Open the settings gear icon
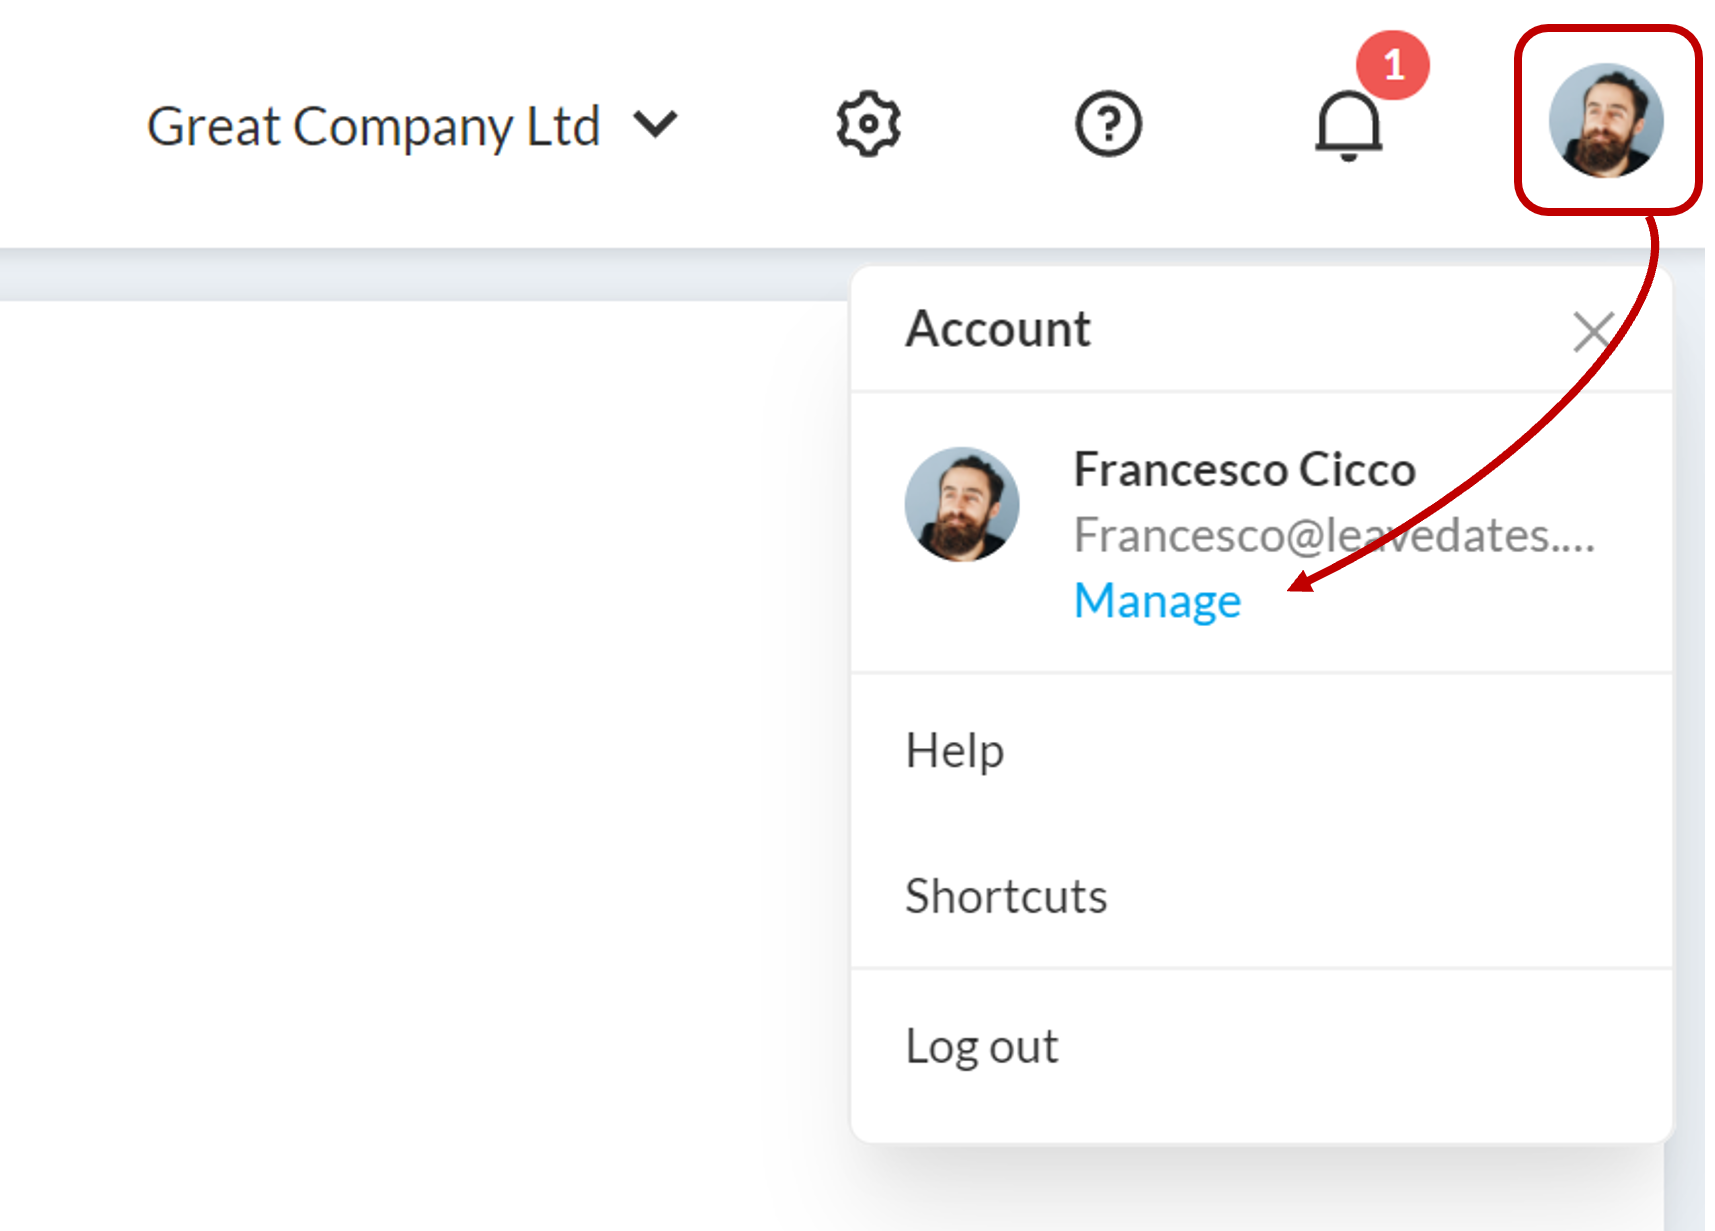The image size is (1715, 1231). [x=868, y=124]
